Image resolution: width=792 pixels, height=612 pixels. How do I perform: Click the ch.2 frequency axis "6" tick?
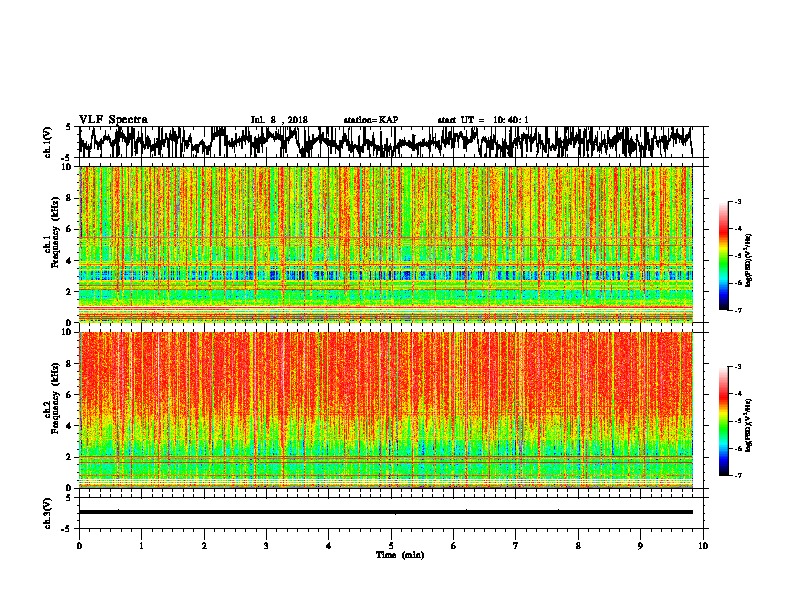click(x=70, y=395)
